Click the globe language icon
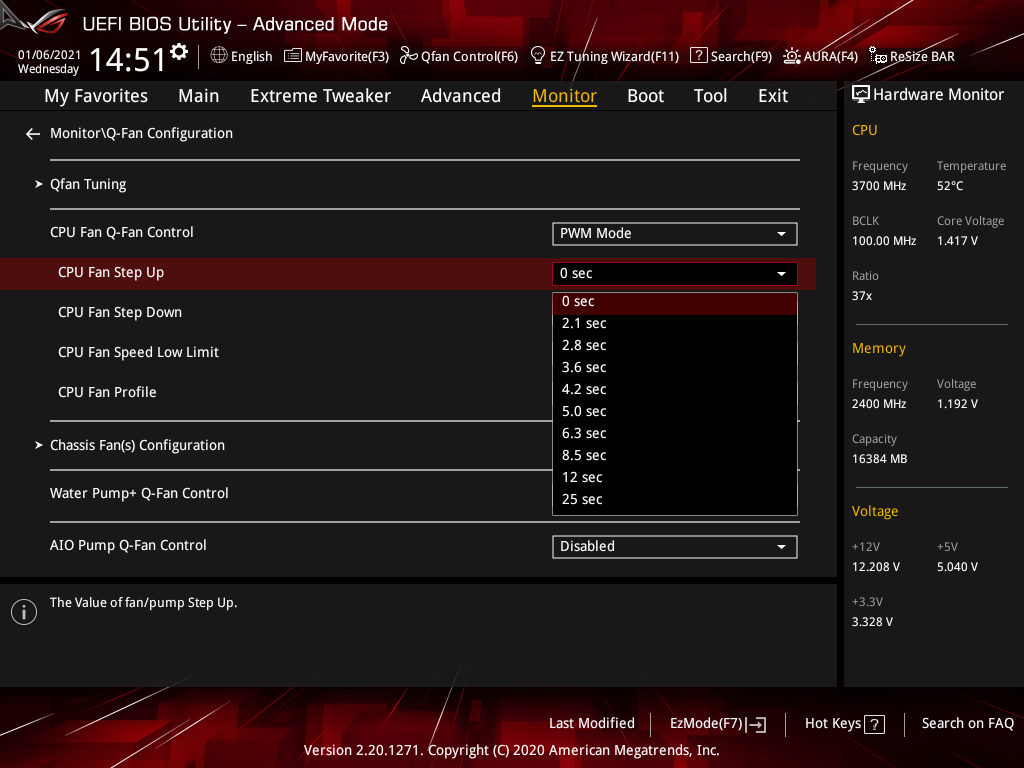 click(x=219, y=56)
